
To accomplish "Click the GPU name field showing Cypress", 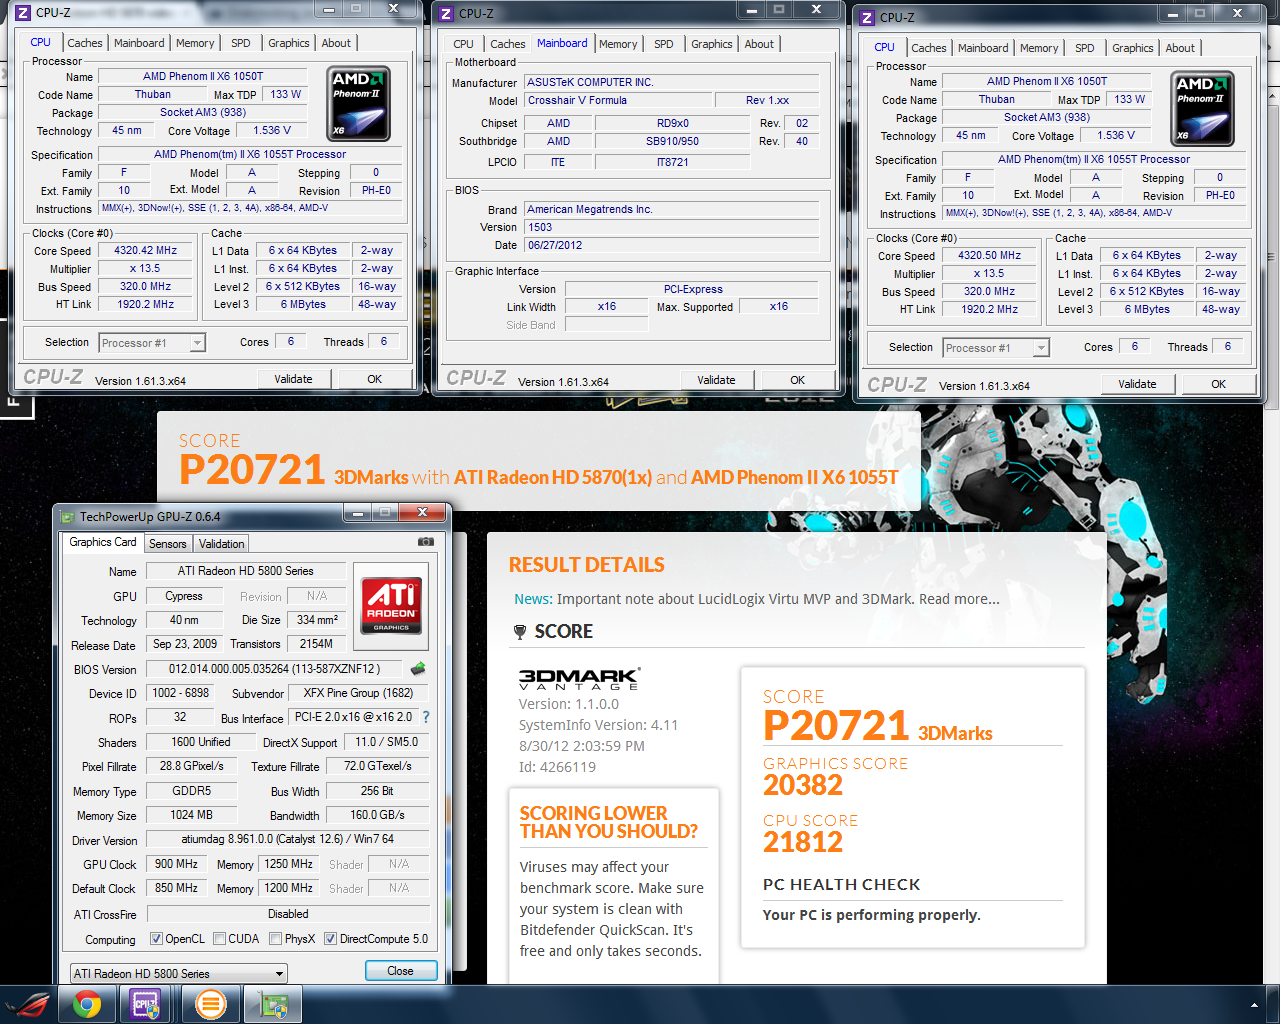I will (x=184, y=596).
